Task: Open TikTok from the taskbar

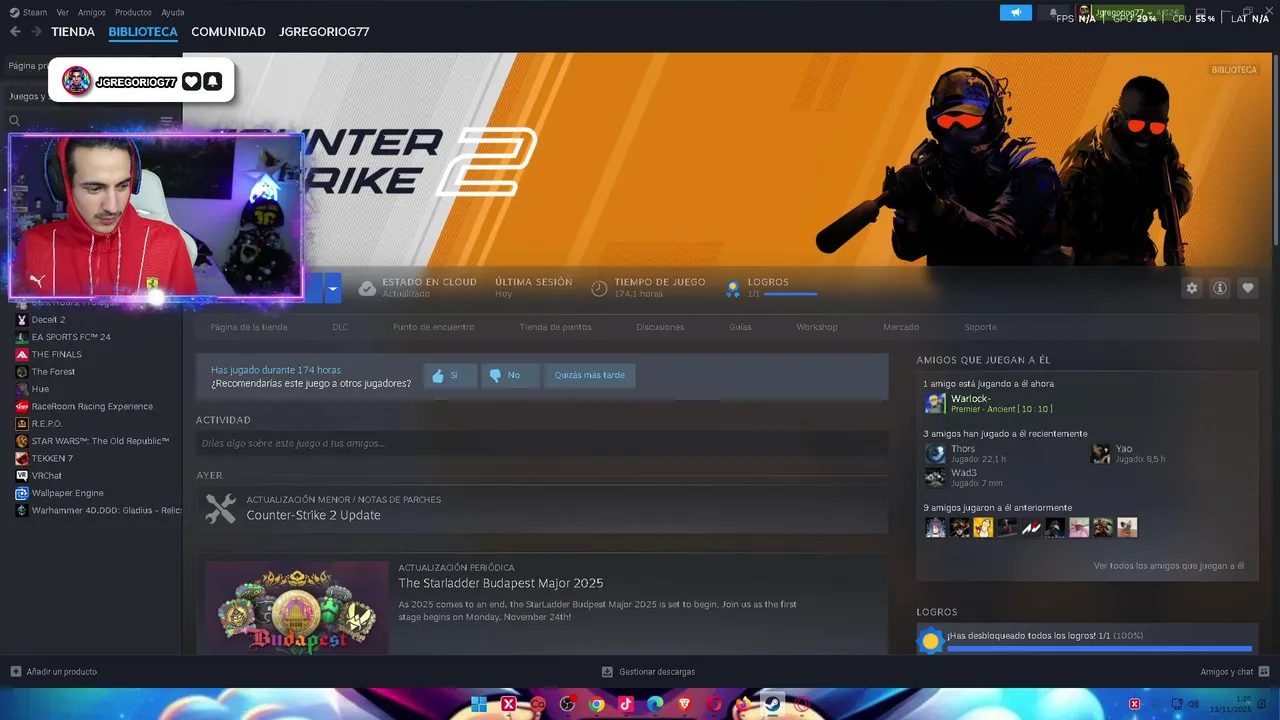Action: pyautogui.click(x=626, y=704)
